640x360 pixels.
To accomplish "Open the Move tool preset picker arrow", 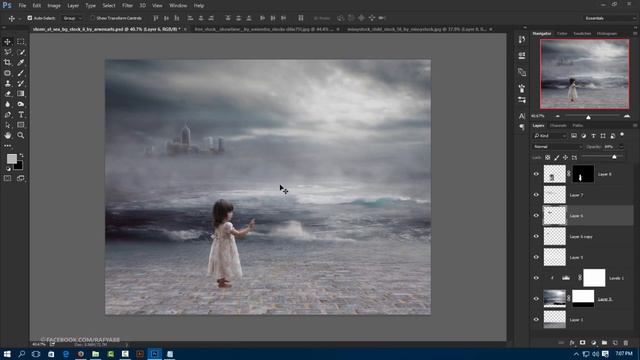I will tap(19, 18).
